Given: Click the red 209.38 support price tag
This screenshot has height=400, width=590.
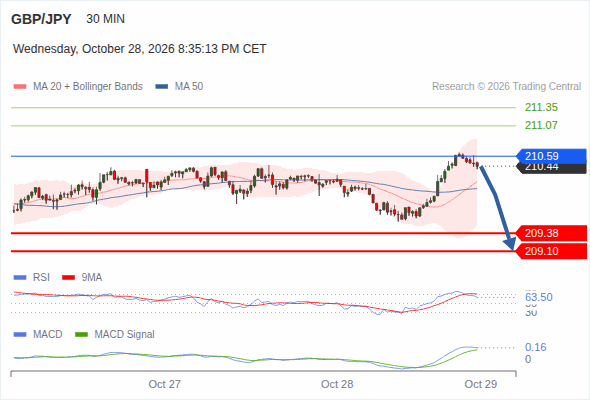Looking at the screenshot, I should 551,233.
